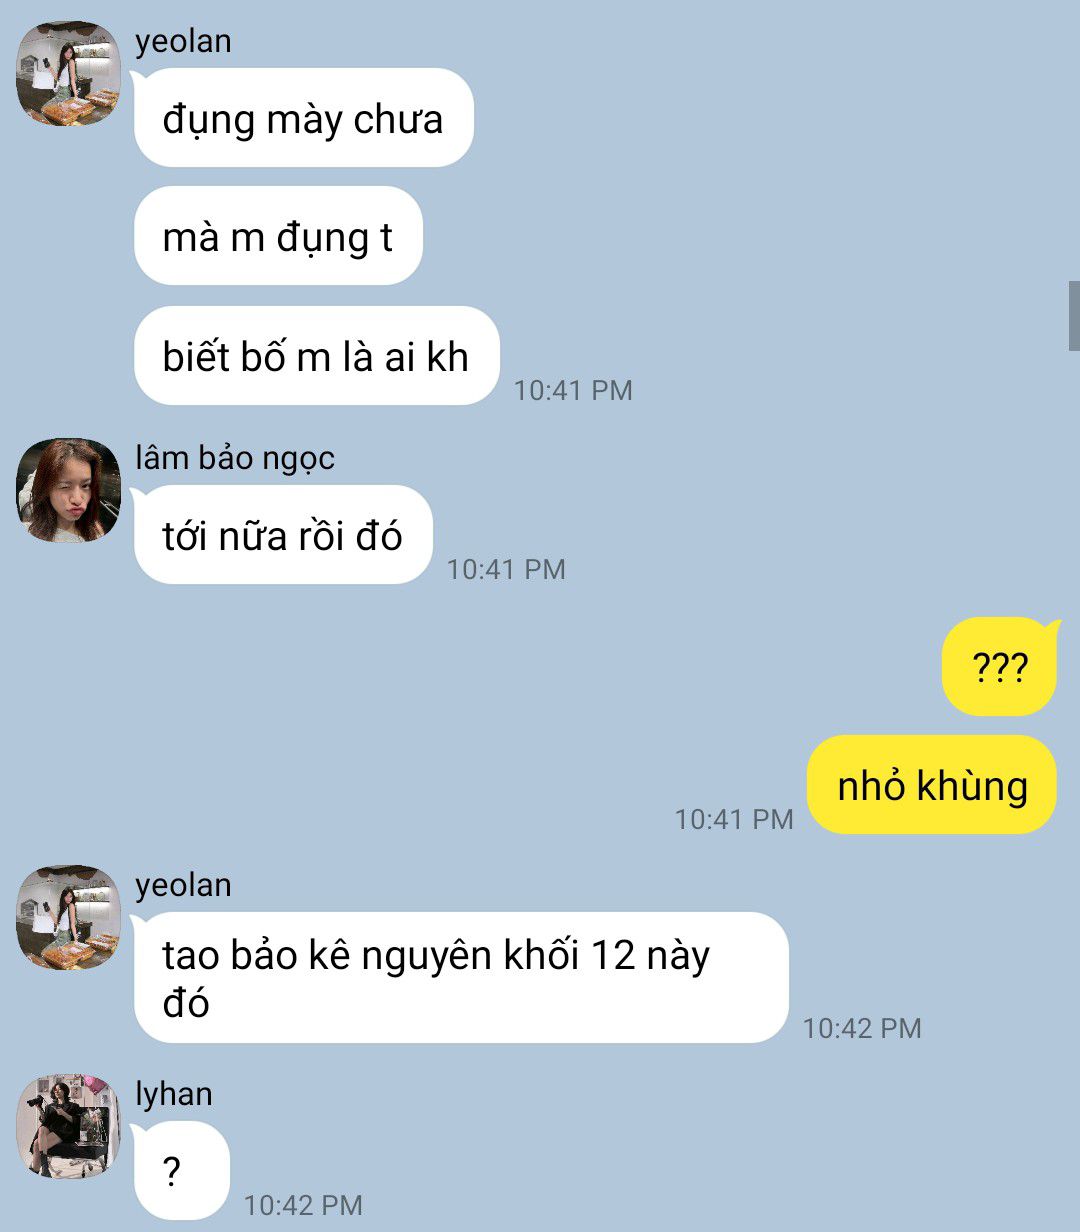Screen dimensions: 1080x1232
Task: Tap lyhan's profile picture
Action: [68, 1126]
